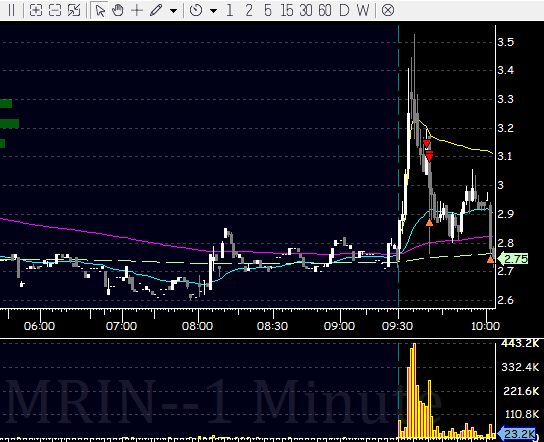Switch to the 60-minute interval

325,10
